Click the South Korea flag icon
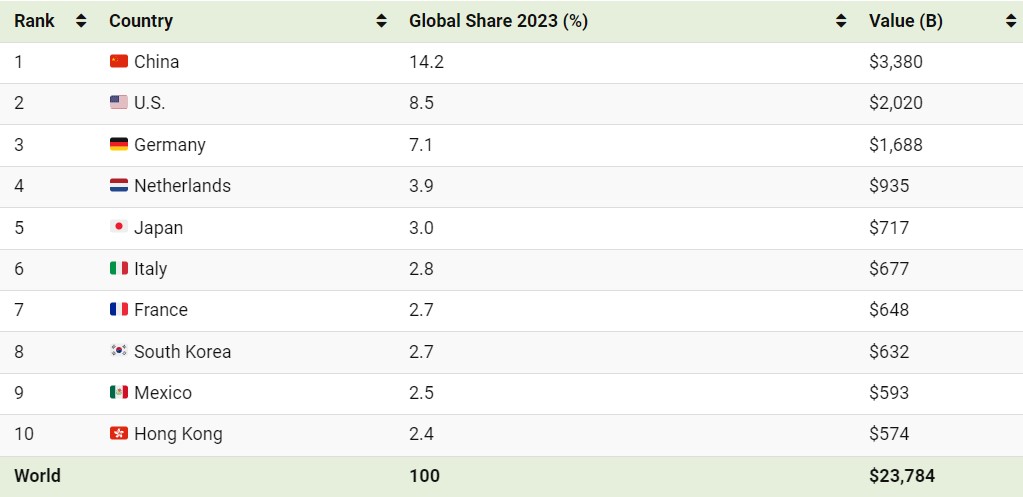The height and width of the screenshot is (497, 1023). pos(119,351)
